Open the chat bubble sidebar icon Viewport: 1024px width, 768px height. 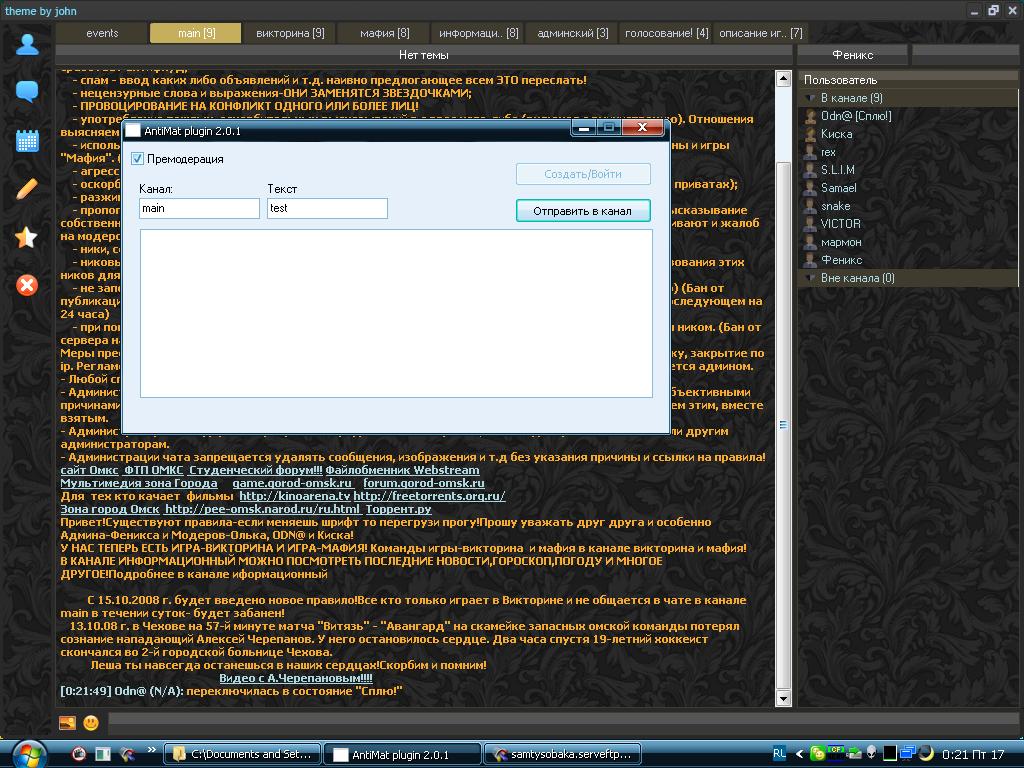pos(27,92)
